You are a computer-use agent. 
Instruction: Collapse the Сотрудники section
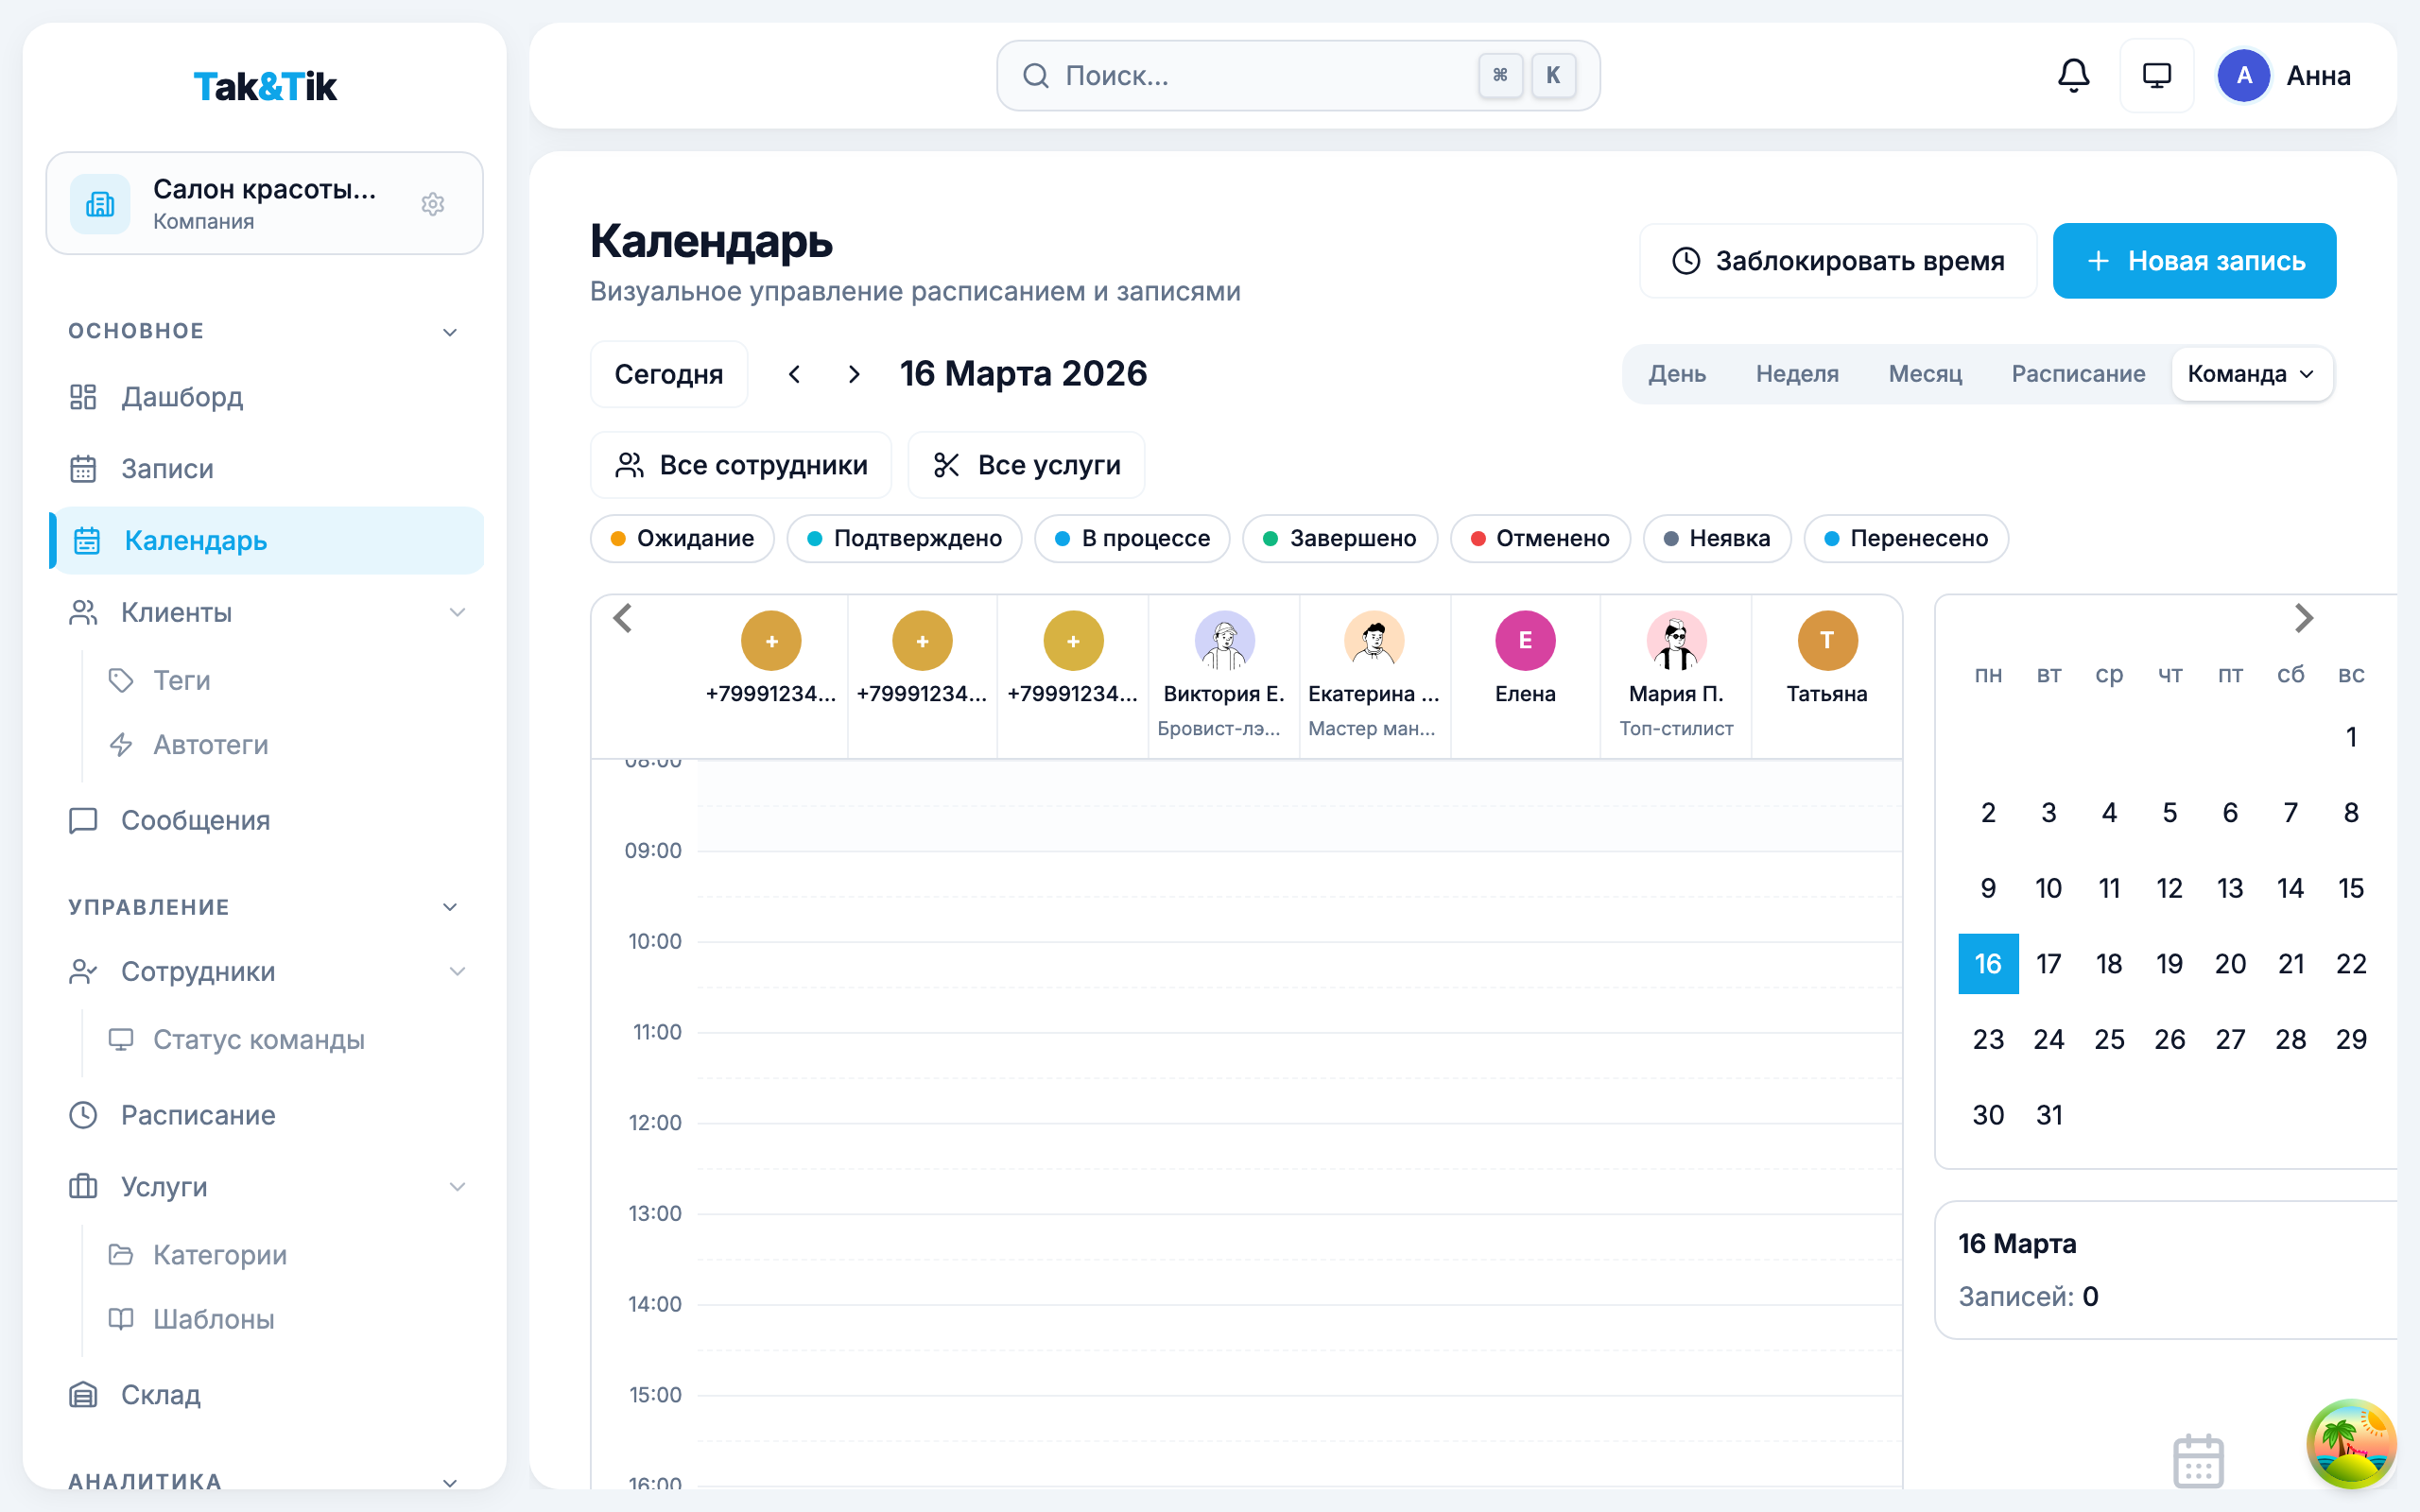(459, 970)
